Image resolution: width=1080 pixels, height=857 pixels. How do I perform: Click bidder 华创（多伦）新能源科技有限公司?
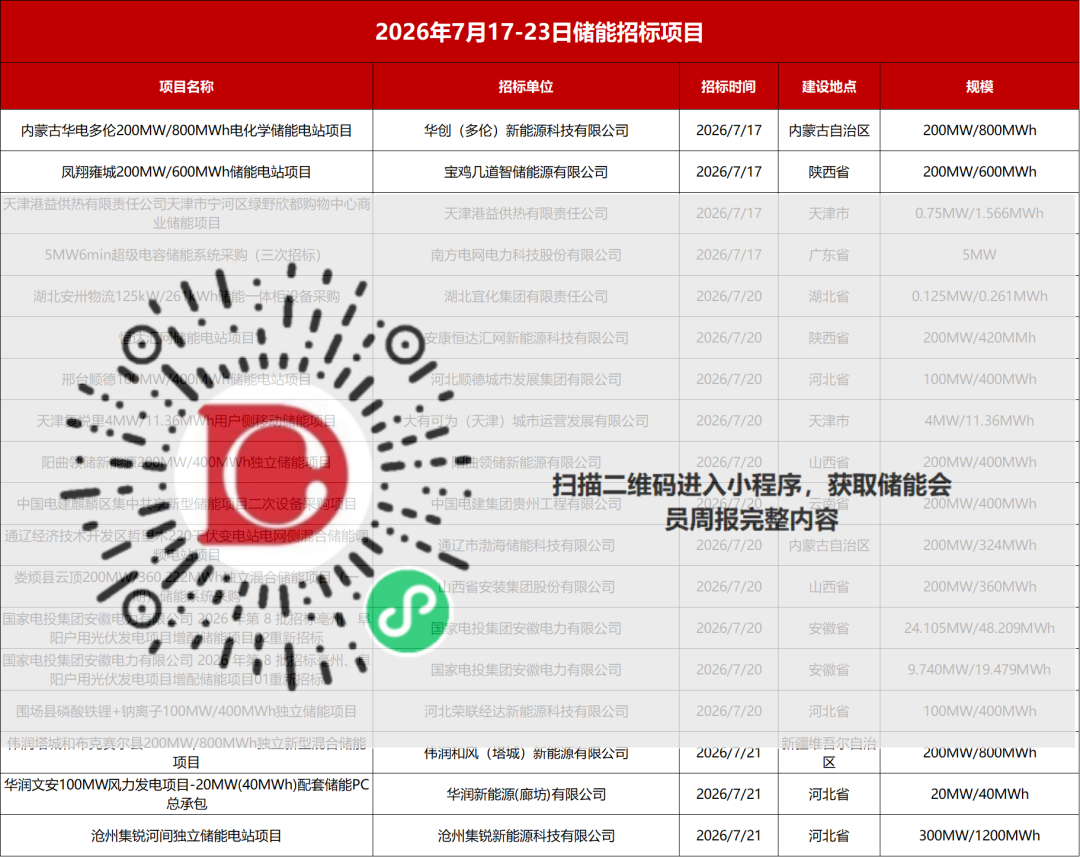click(x=526, y=130)
